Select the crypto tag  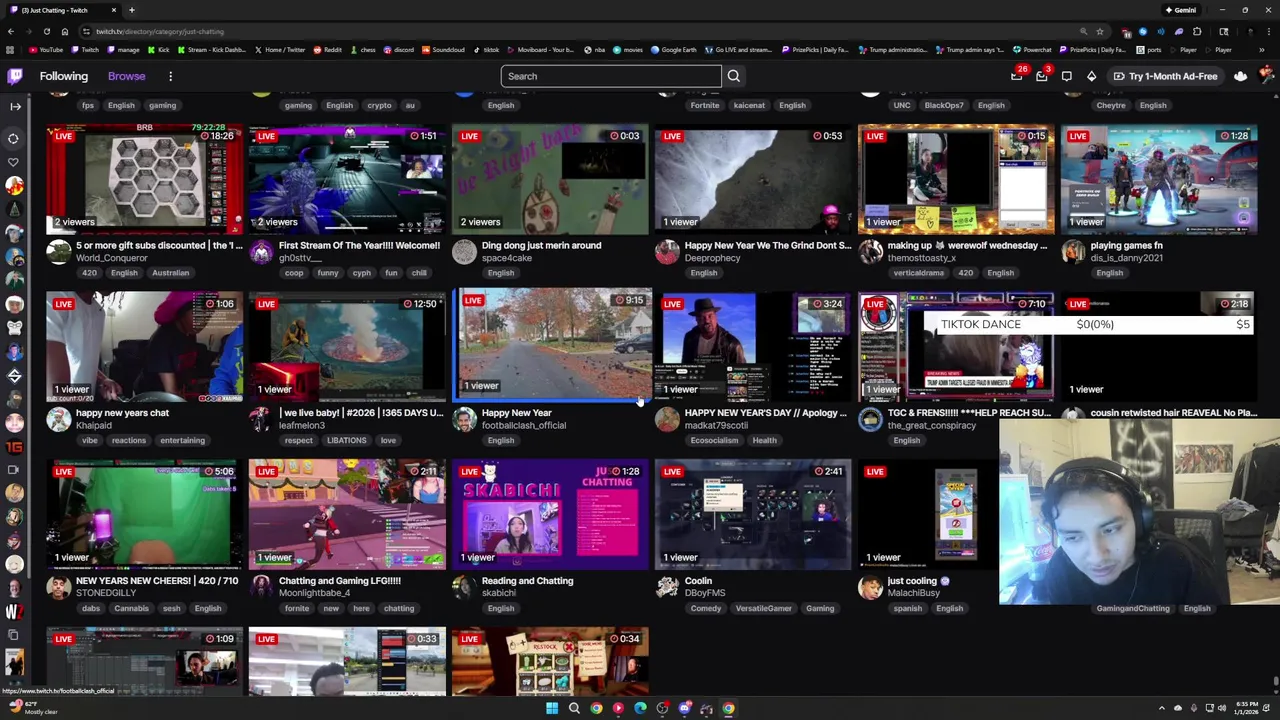(x=379, y=106)
